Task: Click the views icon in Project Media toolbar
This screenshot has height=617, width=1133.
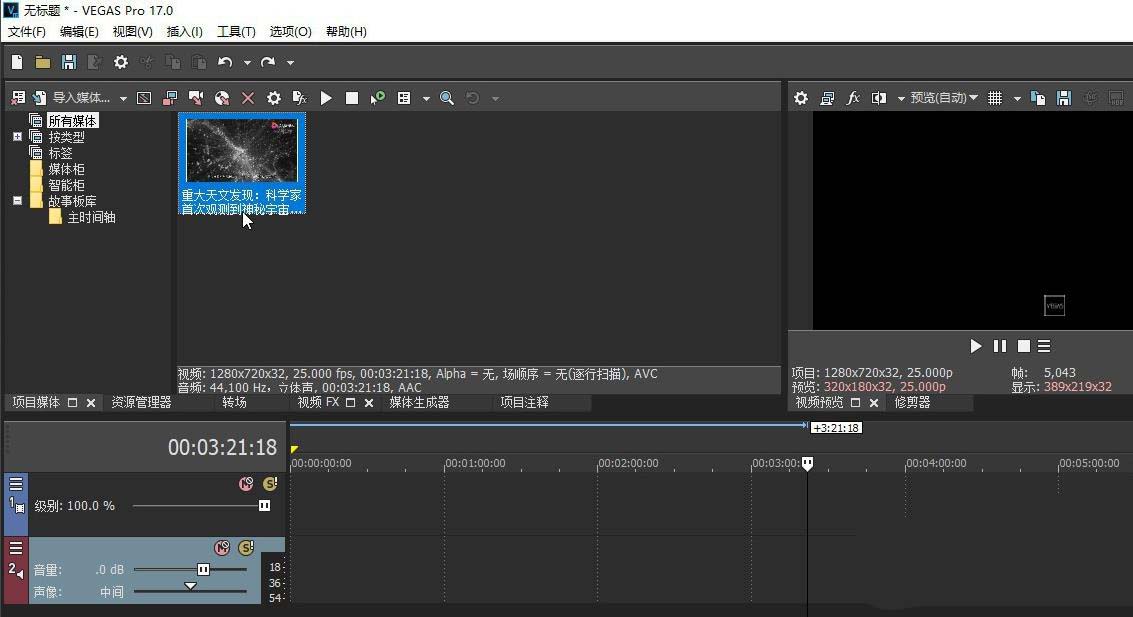Action: click(x=404, y=98)
